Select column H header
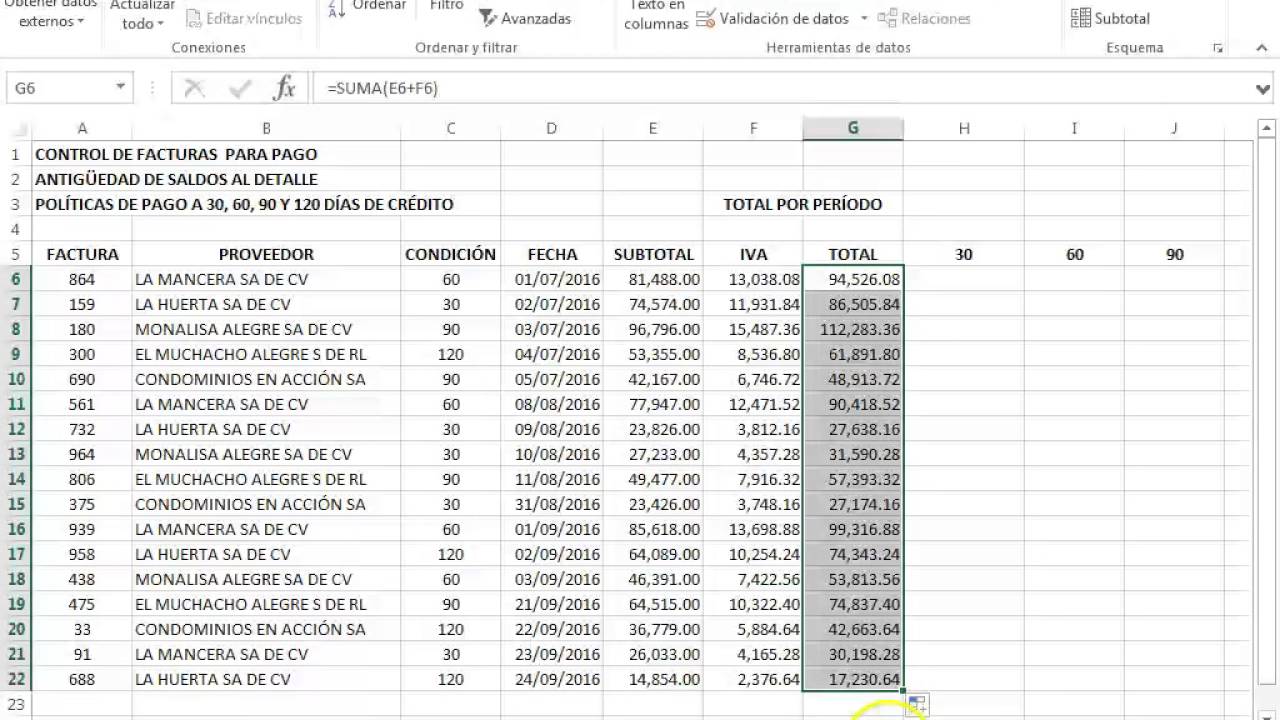 (x=964, y=128)
